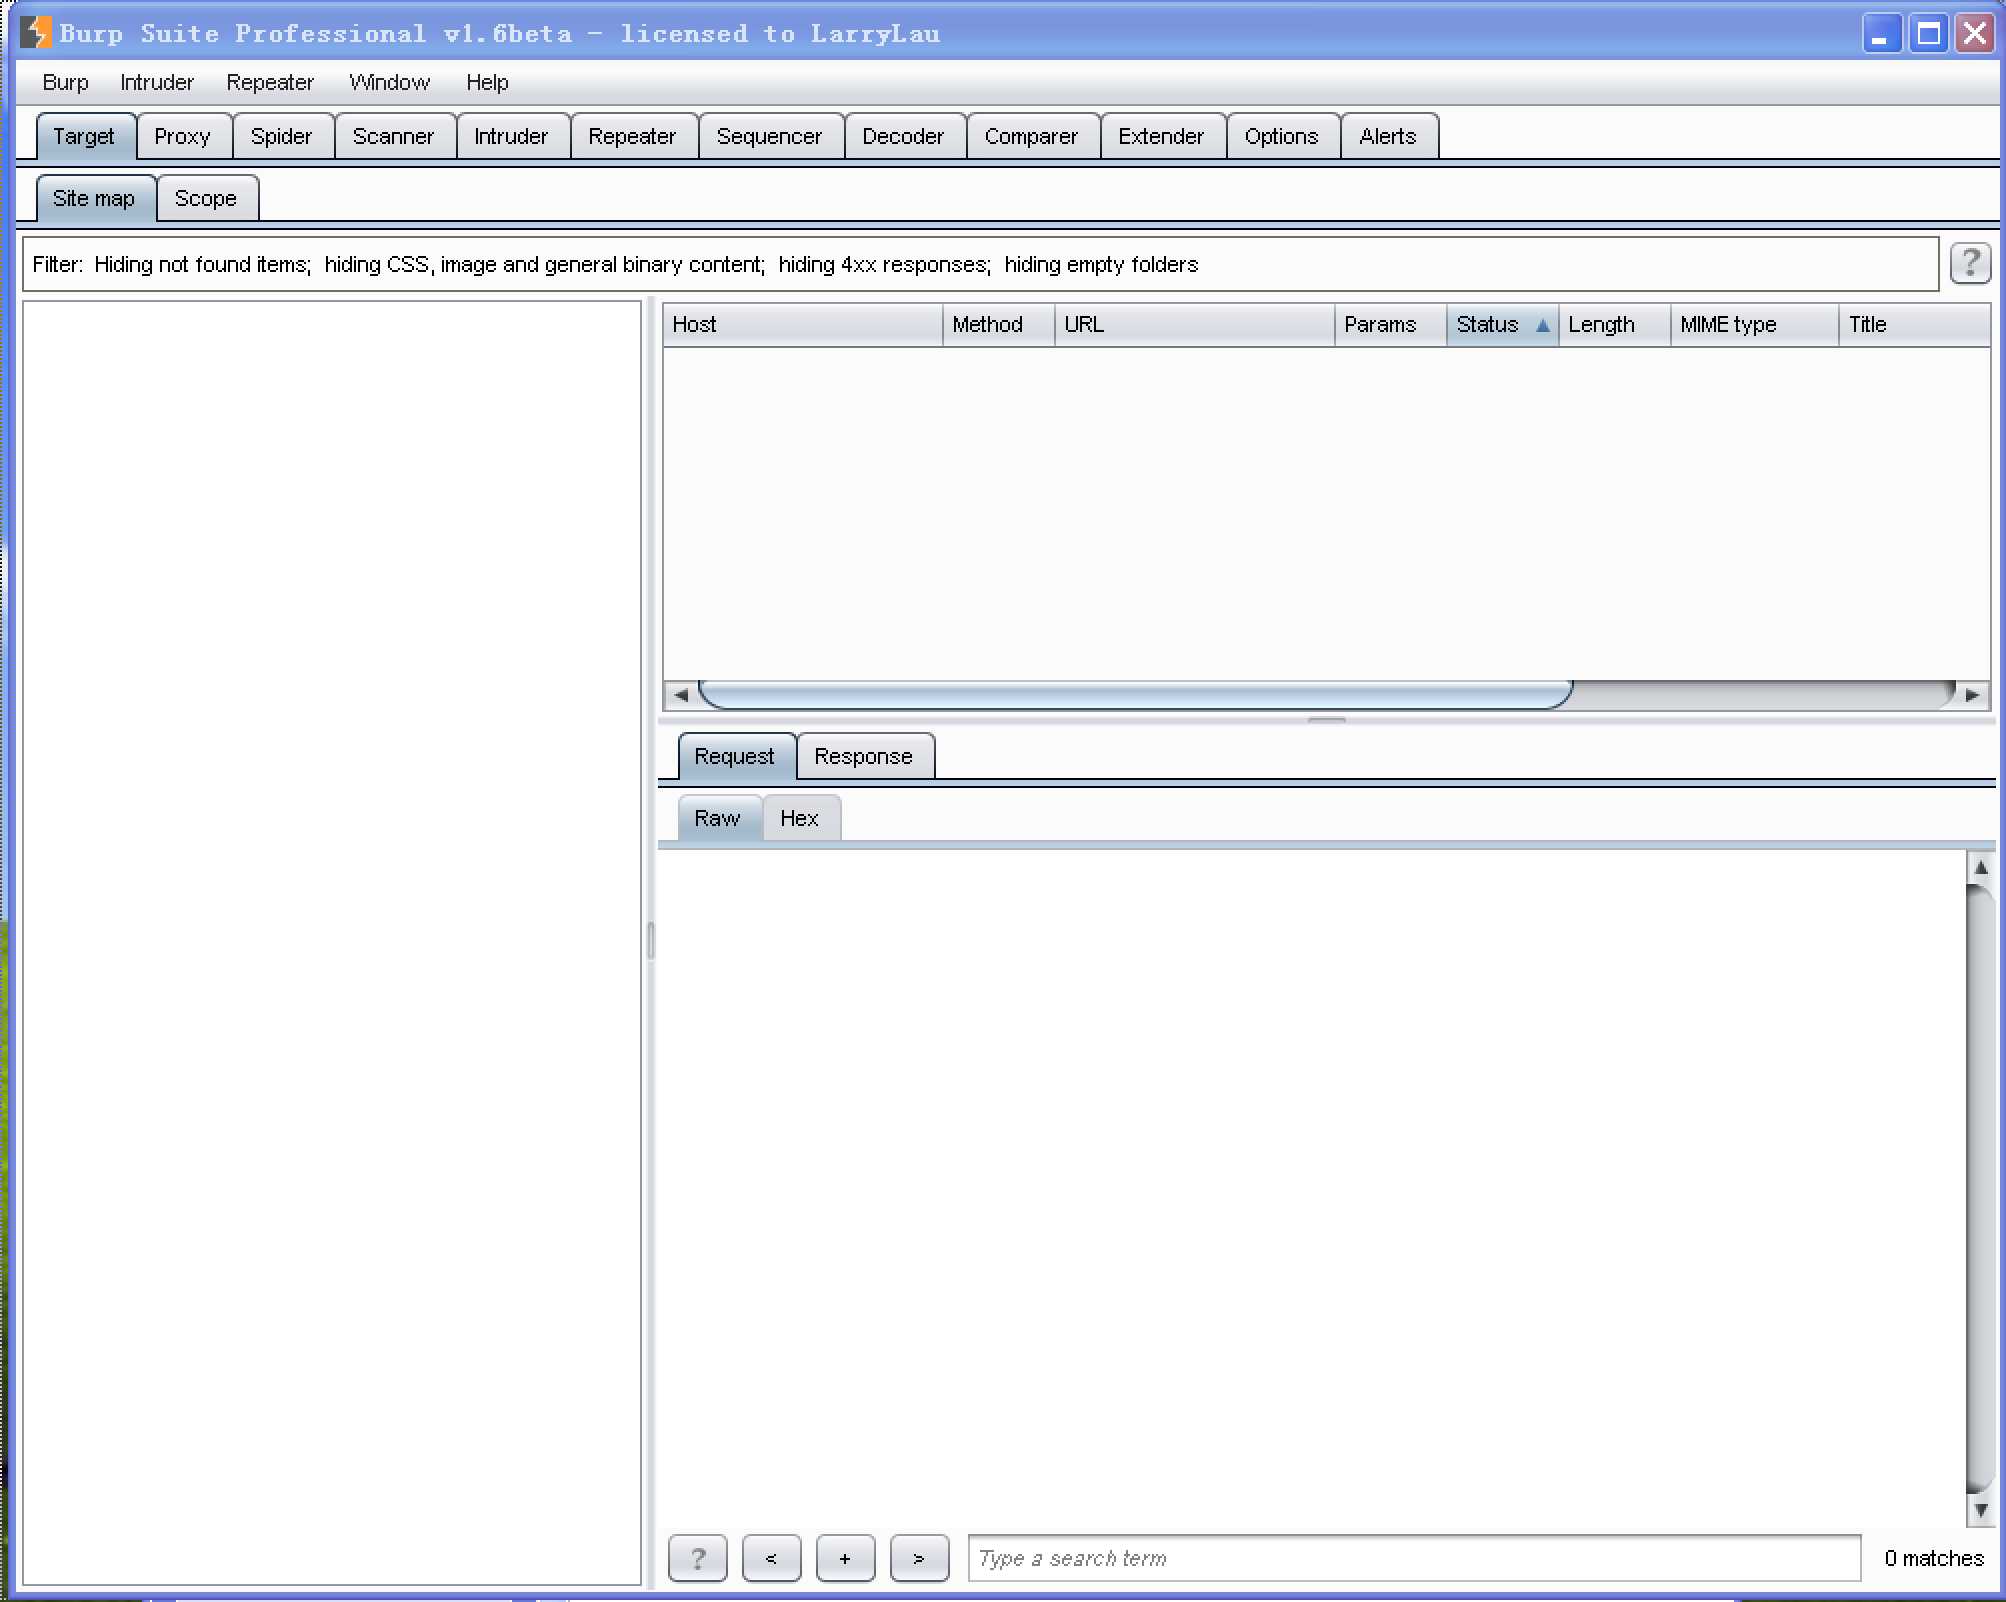Switch to the Alerts tab
Viewport: 2006px width, 1602px height.
click(1388, 136)
